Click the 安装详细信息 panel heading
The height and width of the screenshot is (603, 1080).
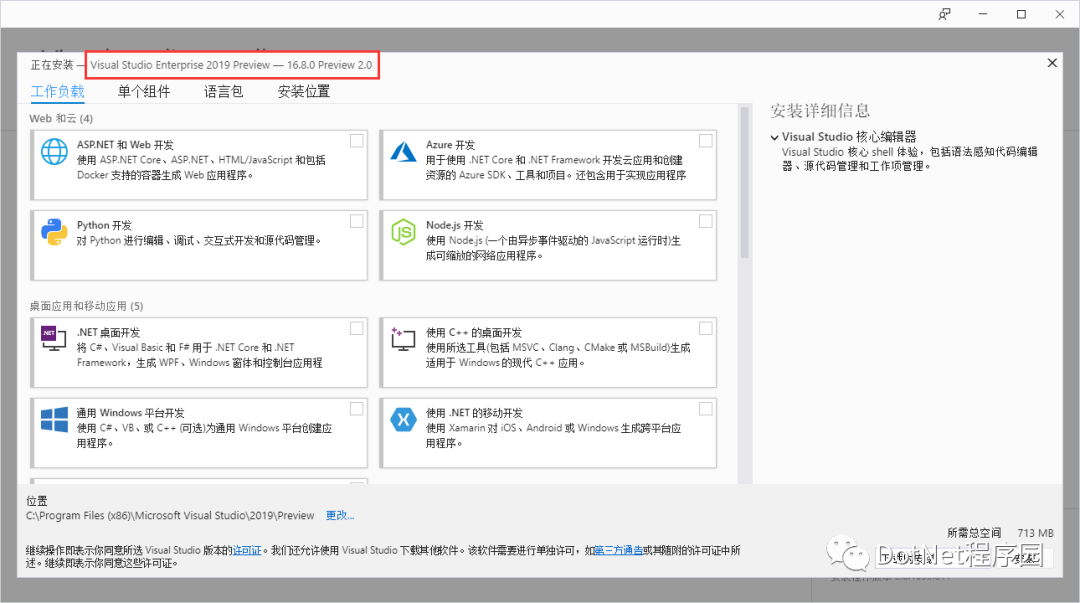[x=820, y=110]
